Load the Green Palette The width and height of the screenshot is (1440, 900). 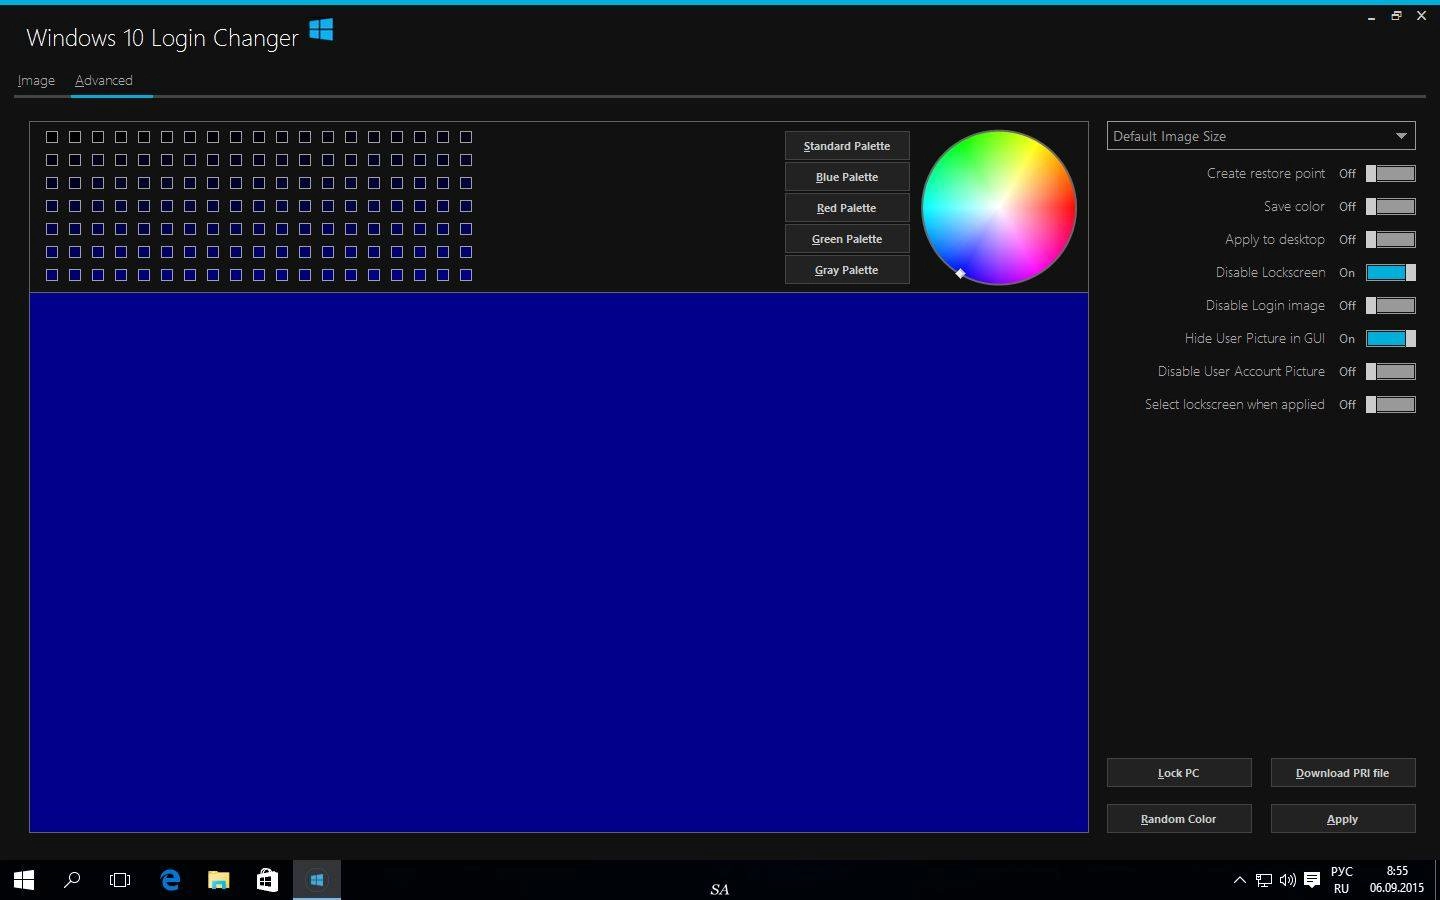click(847, 239)
